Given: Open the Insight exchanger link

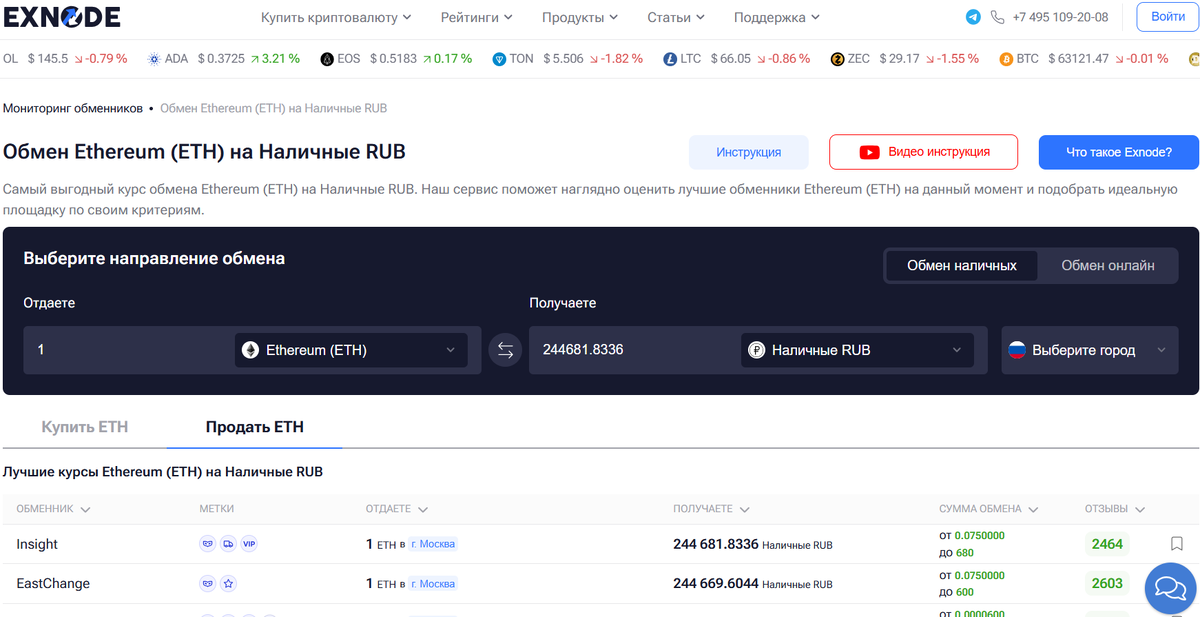Looking at the screenshot, I should [37, 544].
